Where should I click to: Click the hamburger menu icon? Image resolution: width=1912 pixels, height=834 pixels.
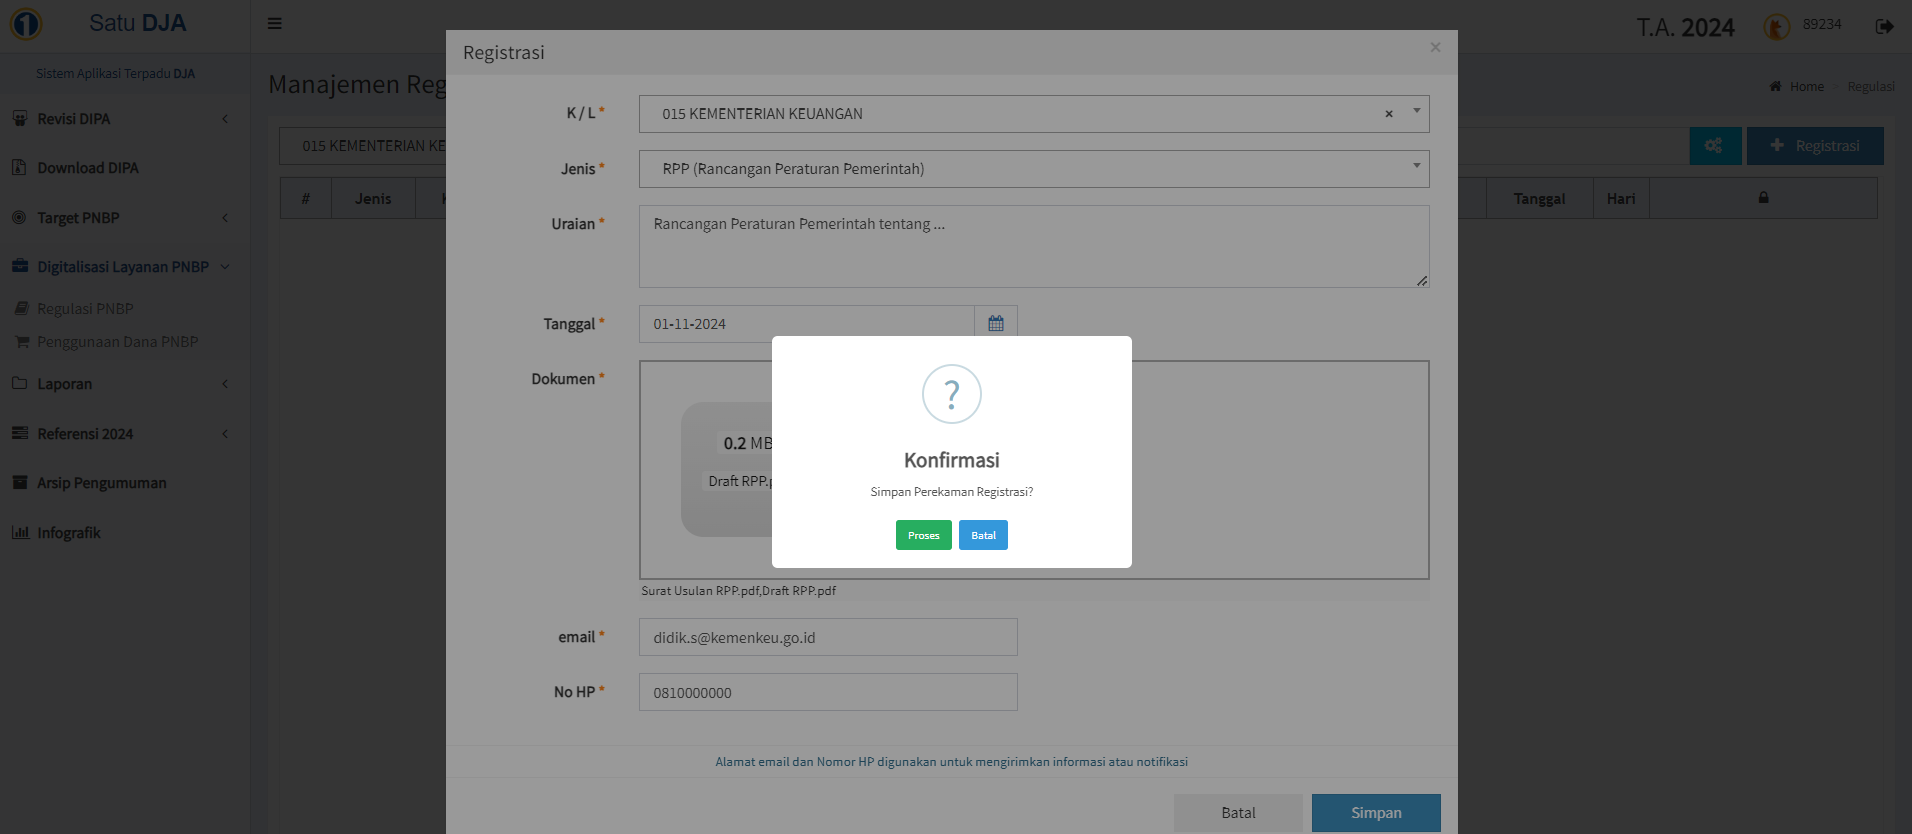(x=275, y=24)
